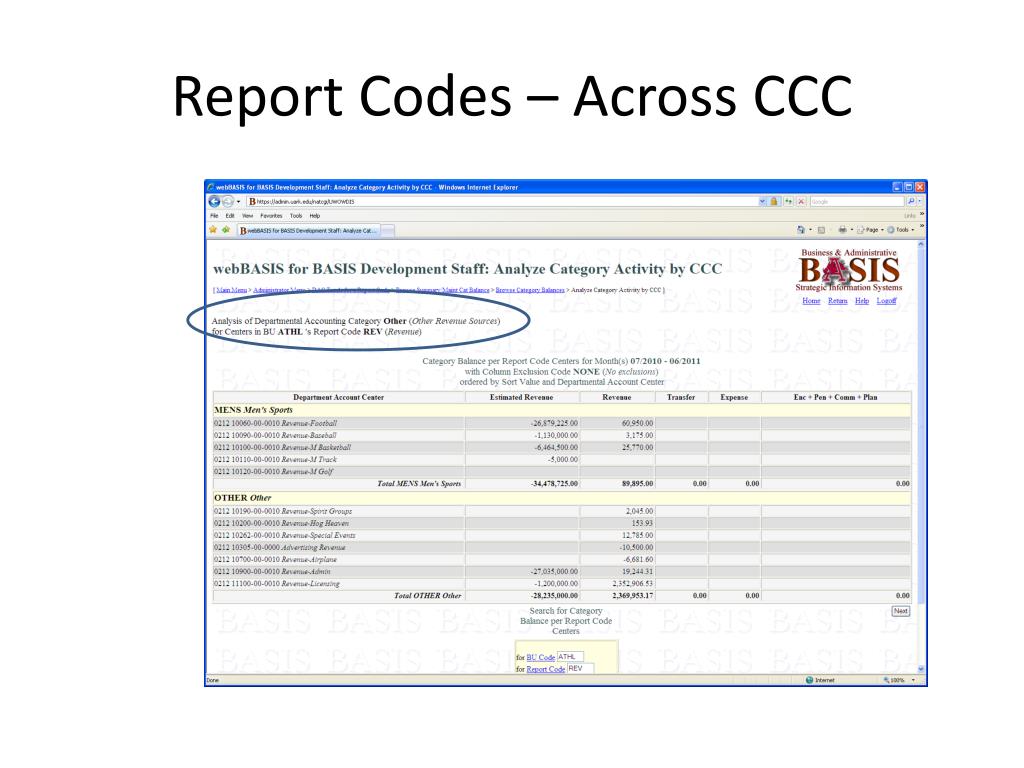The width and height of the screenshot is (1024, 768).
Task: Click the Next button below the table
Action: point(901,611)
